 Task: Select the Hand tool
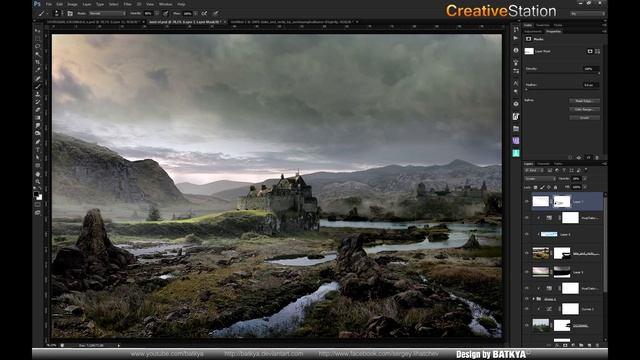coord(38,174)
